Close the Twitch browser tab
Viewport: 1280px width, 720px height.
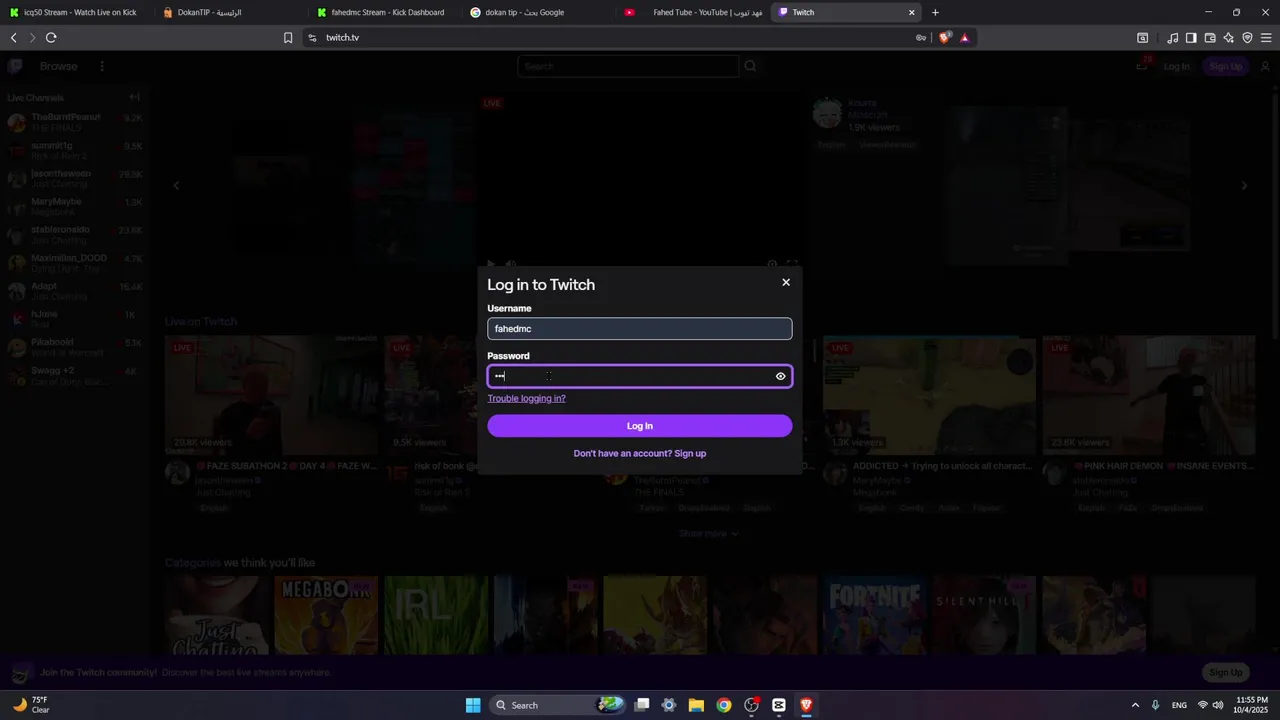coord(912,13)
